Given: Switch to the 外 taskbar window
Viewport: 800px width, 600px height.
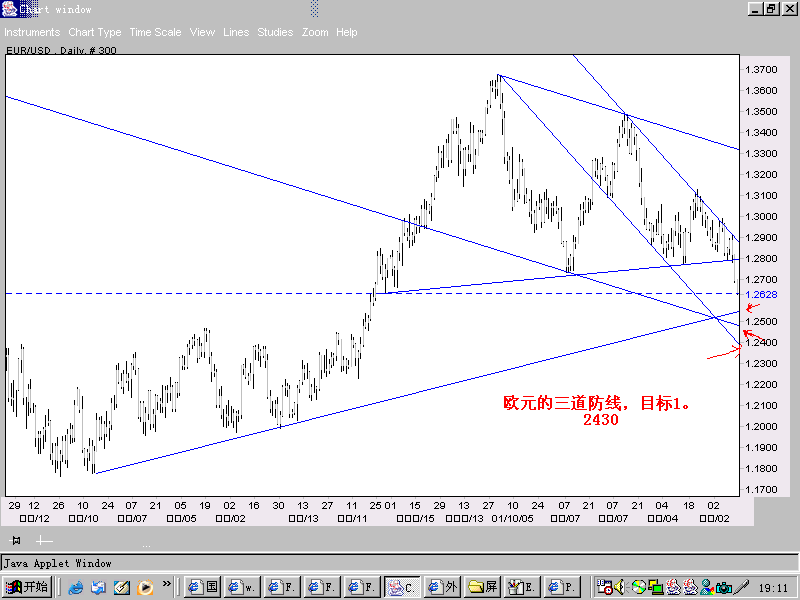Looking at the screenshot, I should pyautogui.click(x=442, y=587).
